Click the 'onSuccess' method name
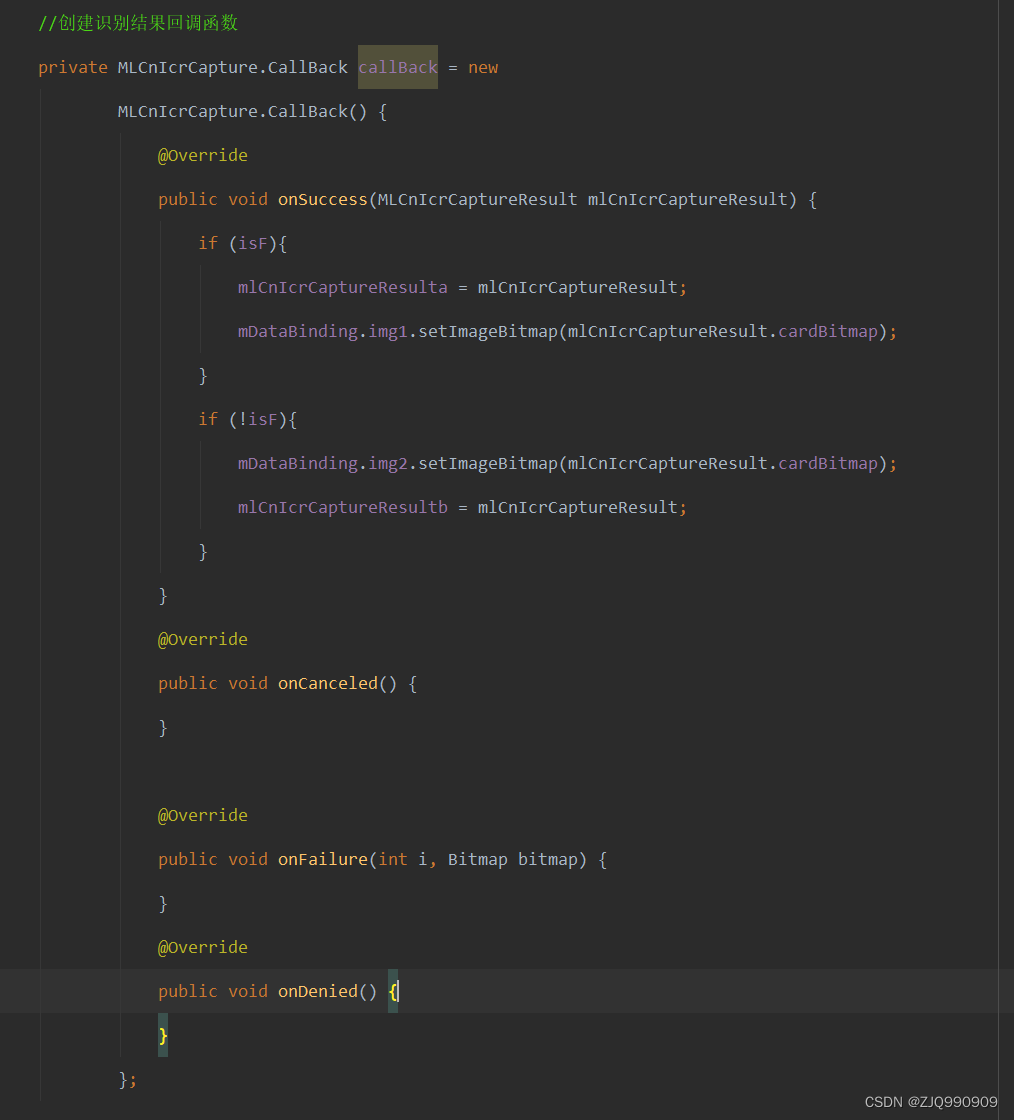This screenshot has height=1120, width=1014. coord(323,199)
